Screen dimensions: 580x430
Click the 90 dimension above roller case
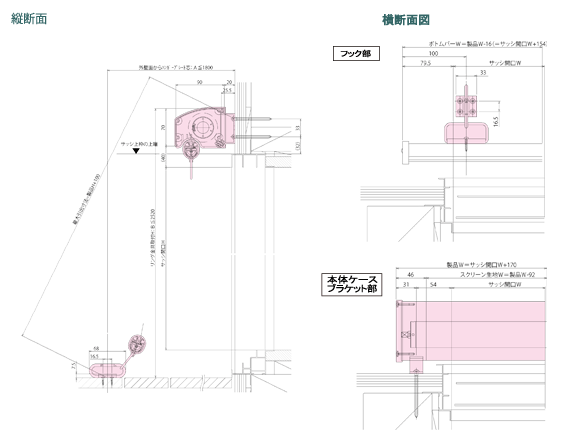tap(199, 82)
